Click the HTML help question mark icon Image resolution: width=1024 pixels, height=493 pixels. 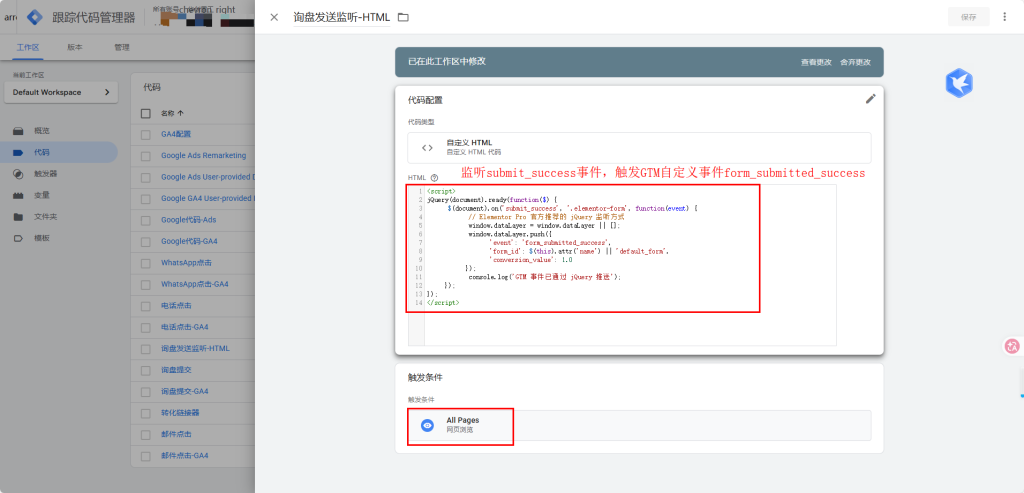pos(434,177)
